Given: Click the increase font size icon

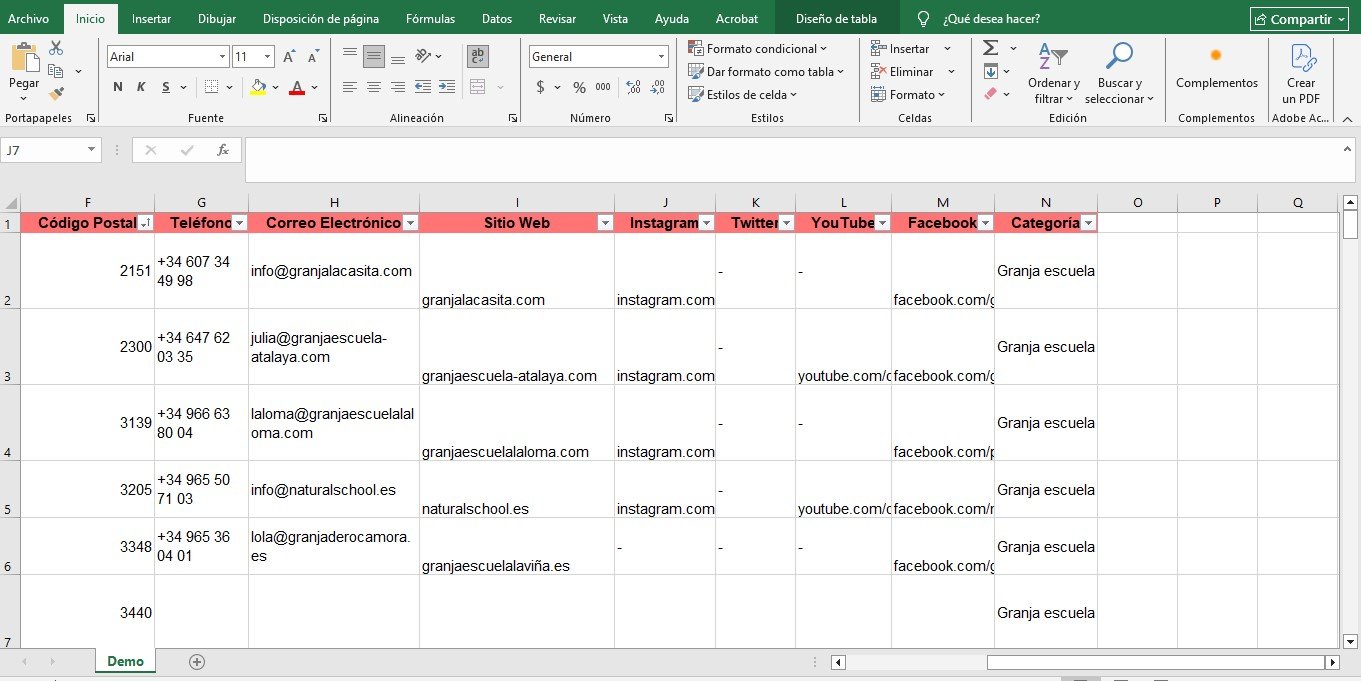Looking at the screenshot, I should point(289,57).
